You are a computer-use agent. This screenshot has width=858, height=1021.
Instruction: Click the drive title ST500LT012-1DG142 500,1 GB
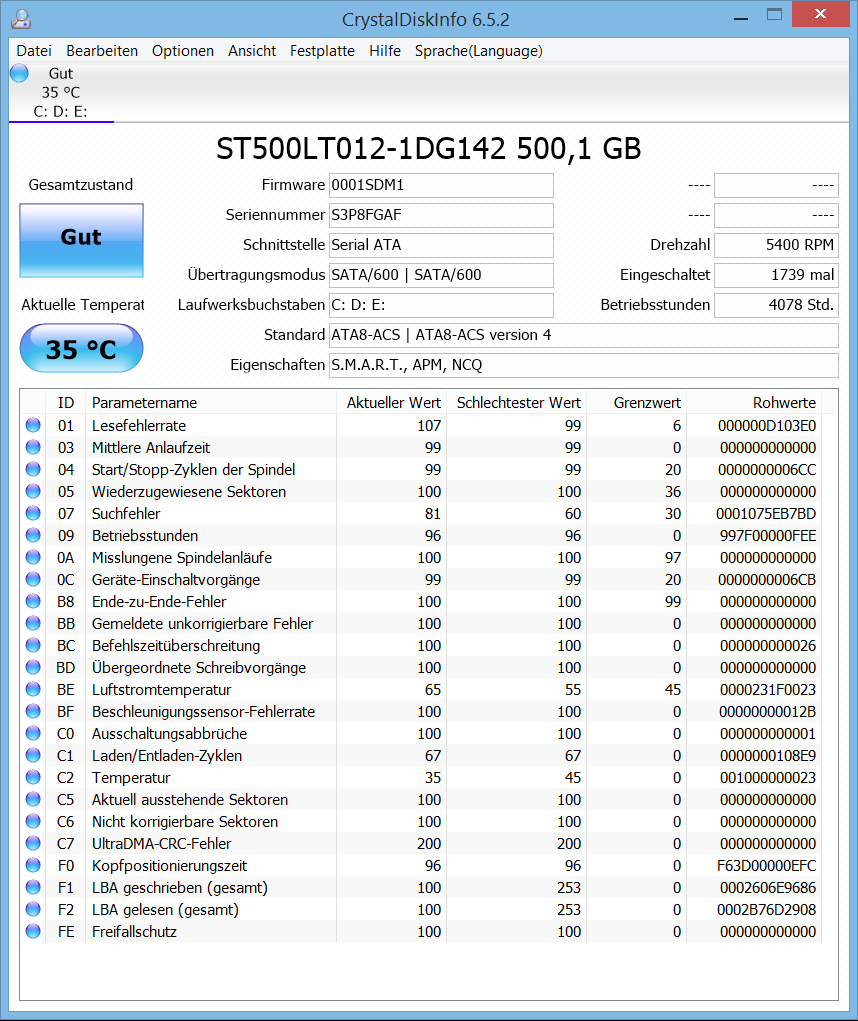click(428, 148)
